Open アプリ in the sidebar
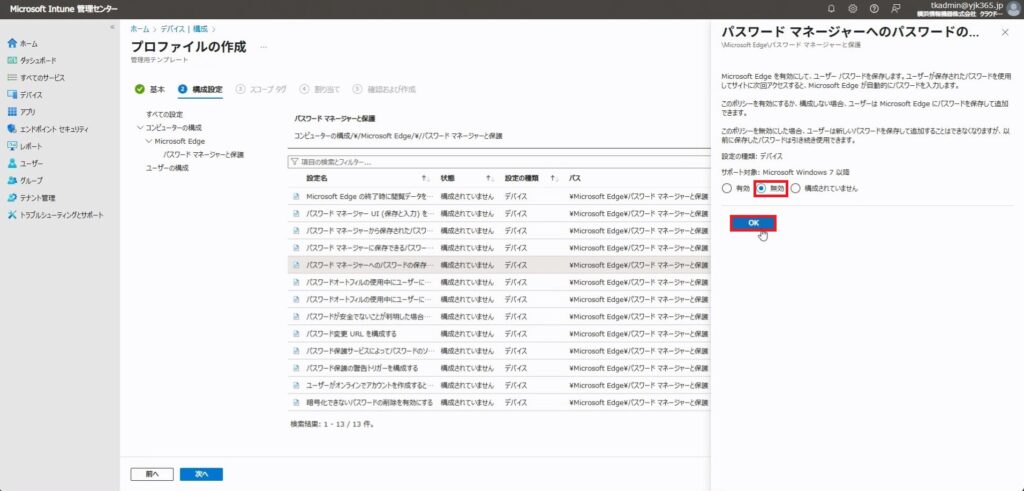Viewport: 1024px width, 491px height. [22, 112]
